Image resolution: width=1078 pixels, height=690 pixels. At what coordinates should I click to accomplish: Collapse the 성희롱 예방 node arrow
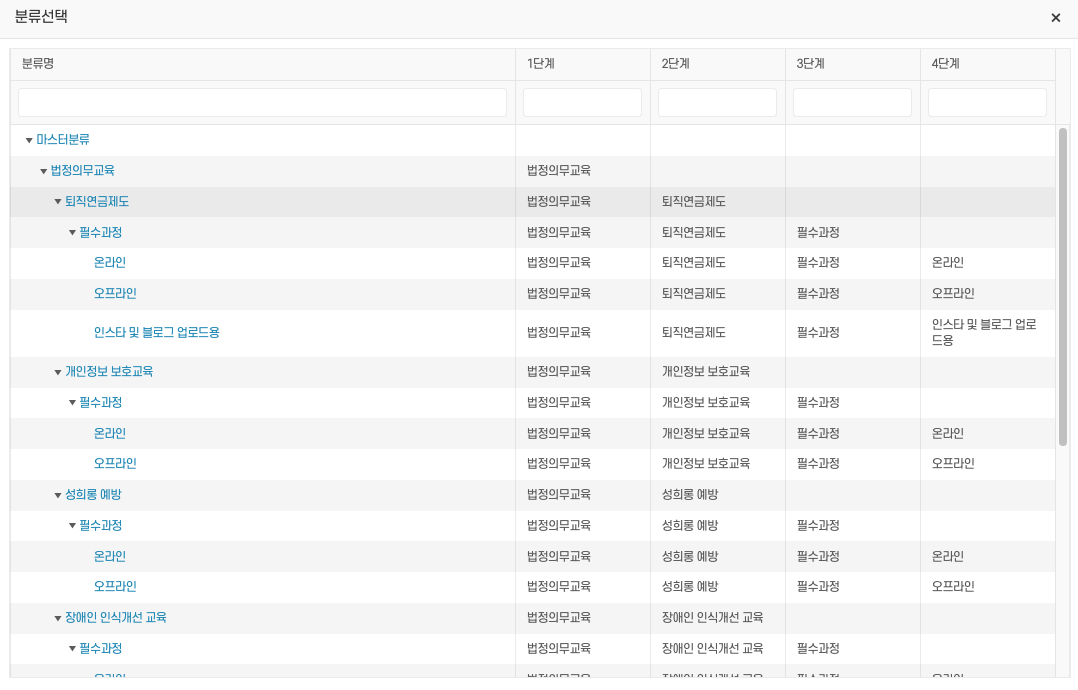click(58, 496)
